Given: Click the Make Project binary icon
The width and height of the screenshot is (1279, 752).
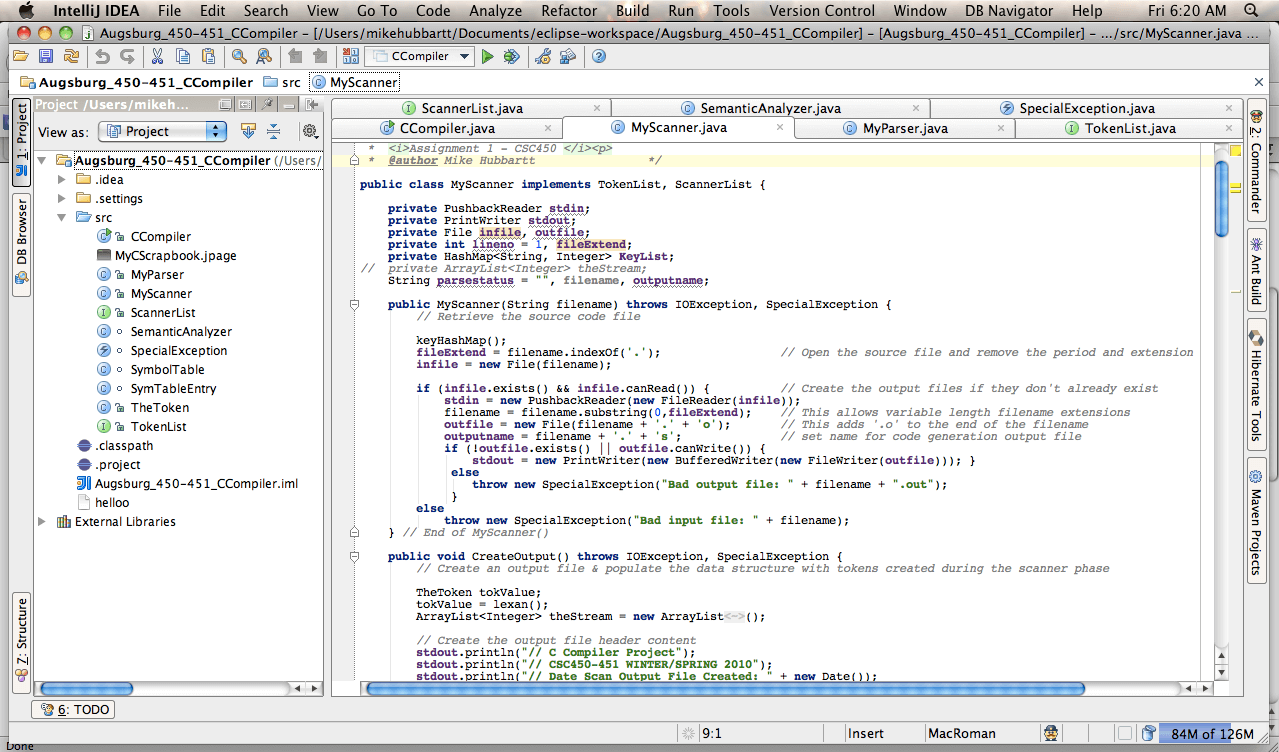Looking at the screenshot, I should click(x=350, y=56).
